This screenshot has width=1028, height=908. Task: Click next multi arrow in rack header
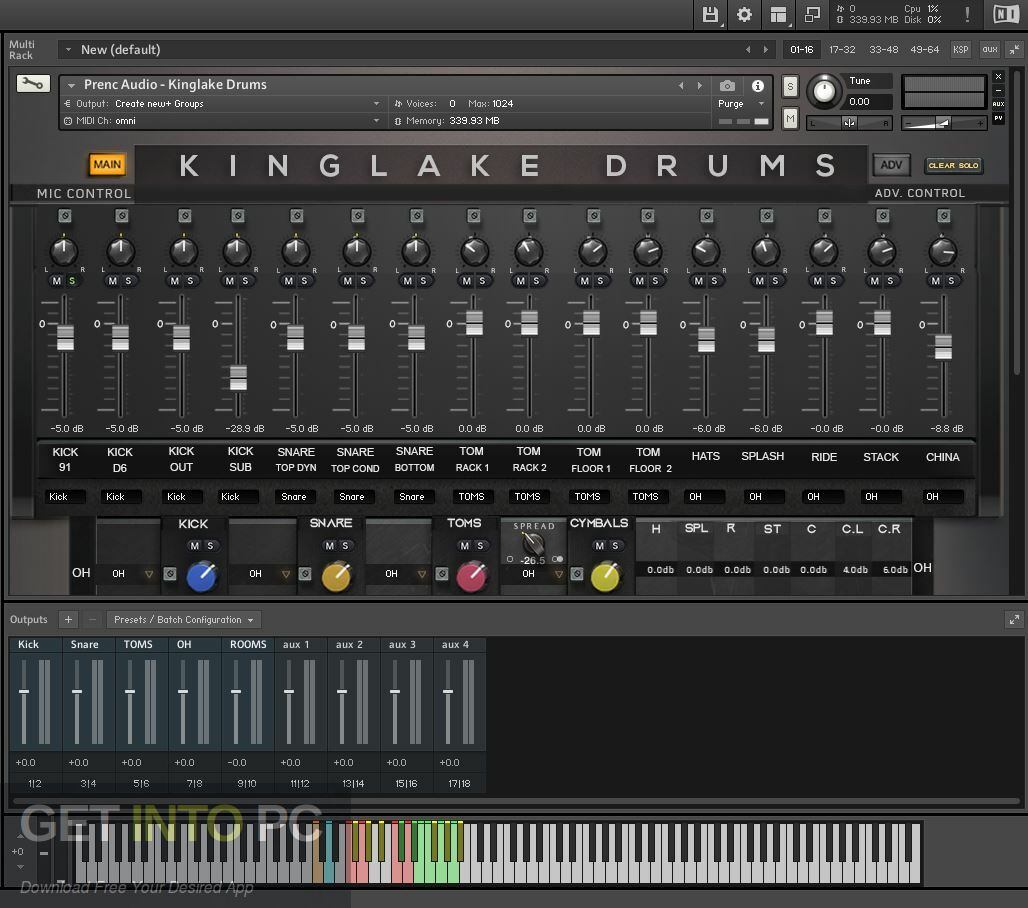(x=765, y=49)
